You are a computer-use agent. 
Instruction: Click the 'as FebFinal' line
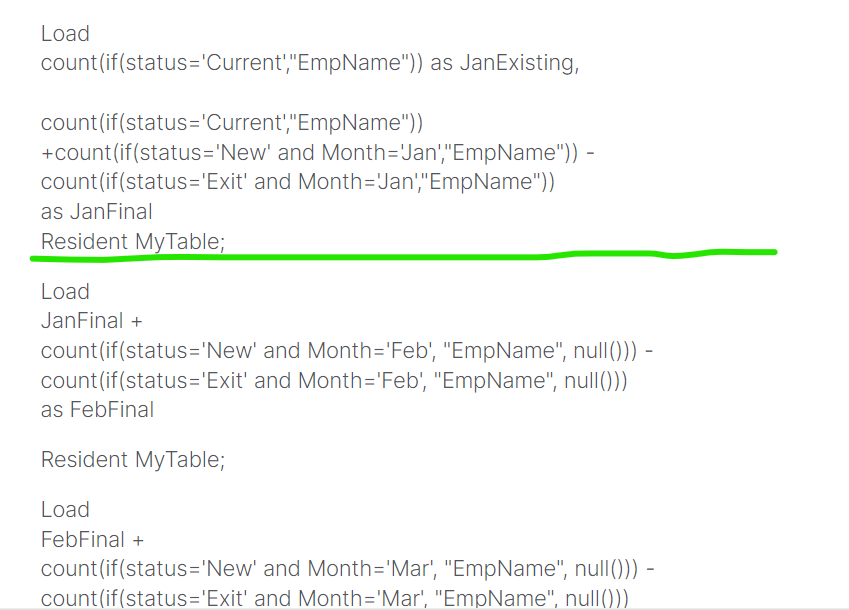[98, 410]
